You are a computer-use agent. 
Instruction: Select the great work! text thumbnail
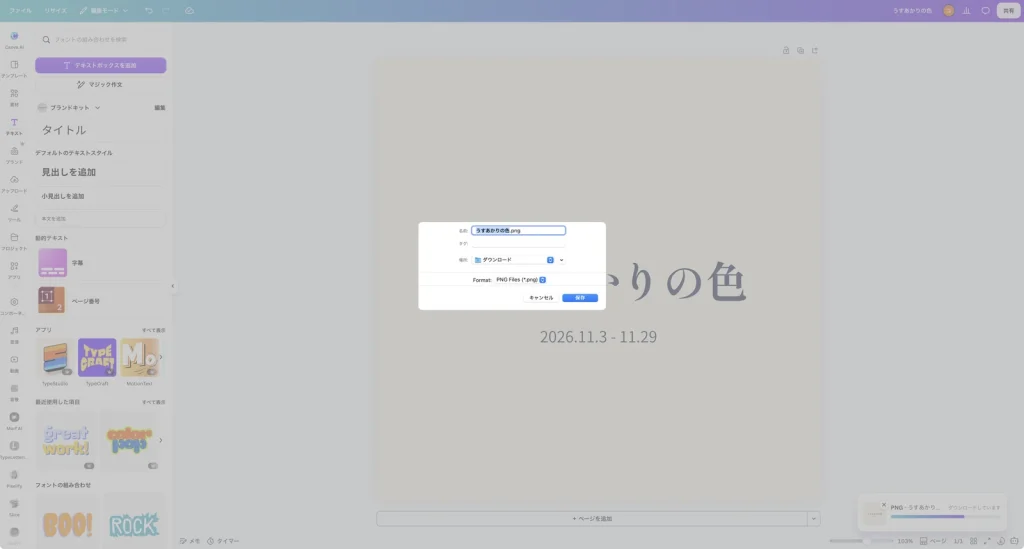[x=66, y=440]
